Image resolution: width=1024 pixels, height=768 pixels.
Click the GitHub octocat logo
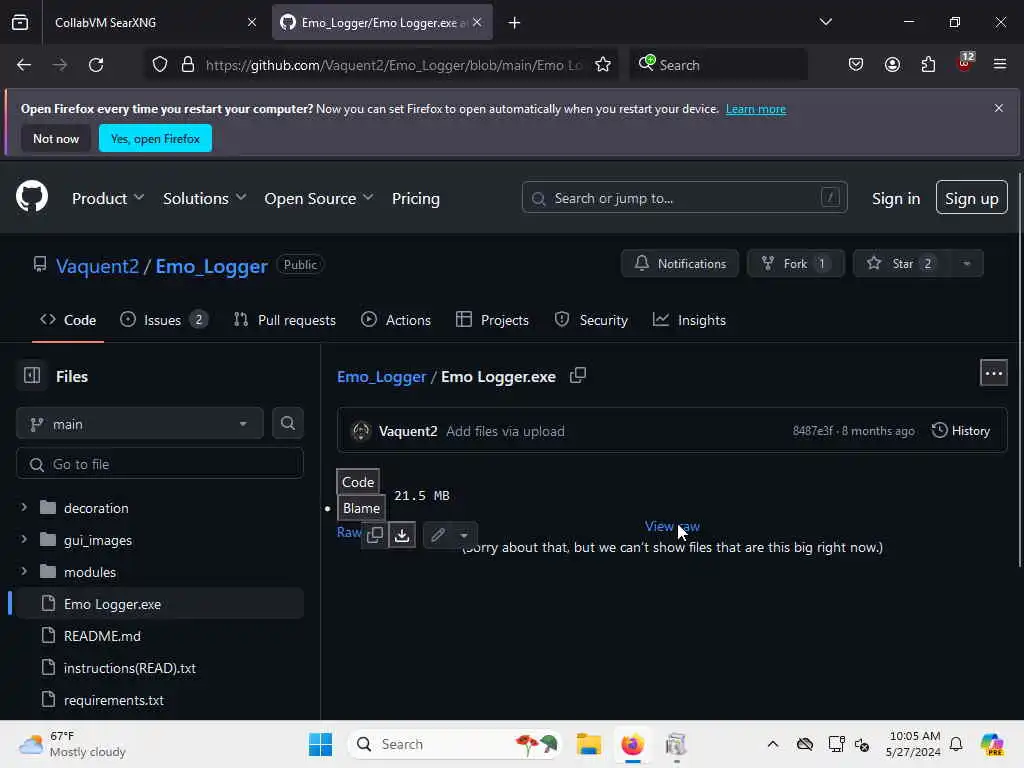[x=32, y=197]
